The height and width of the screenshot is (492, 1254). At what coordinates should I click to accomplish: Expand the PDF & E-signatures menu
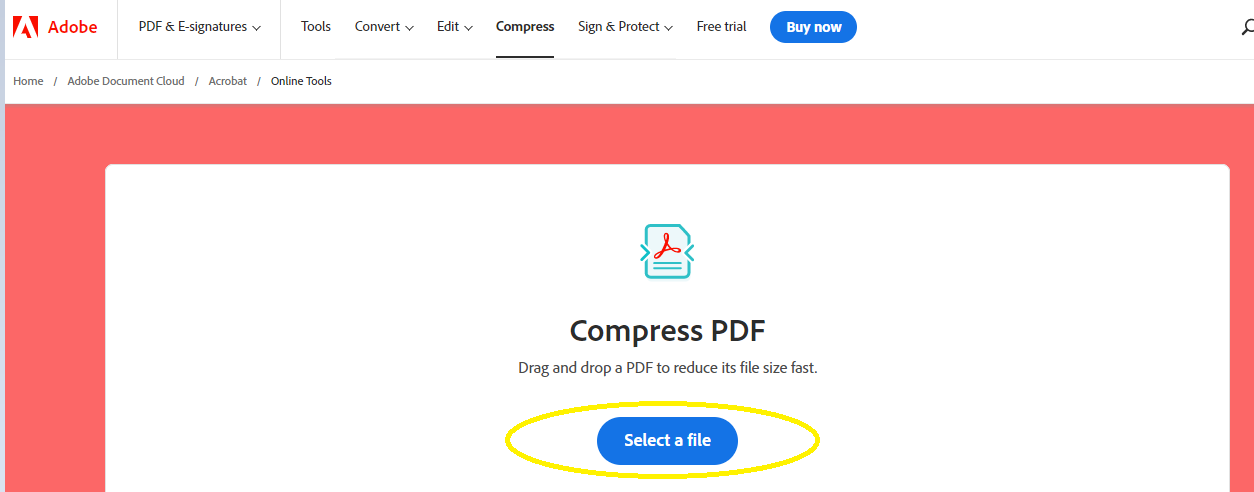(200, 27)
